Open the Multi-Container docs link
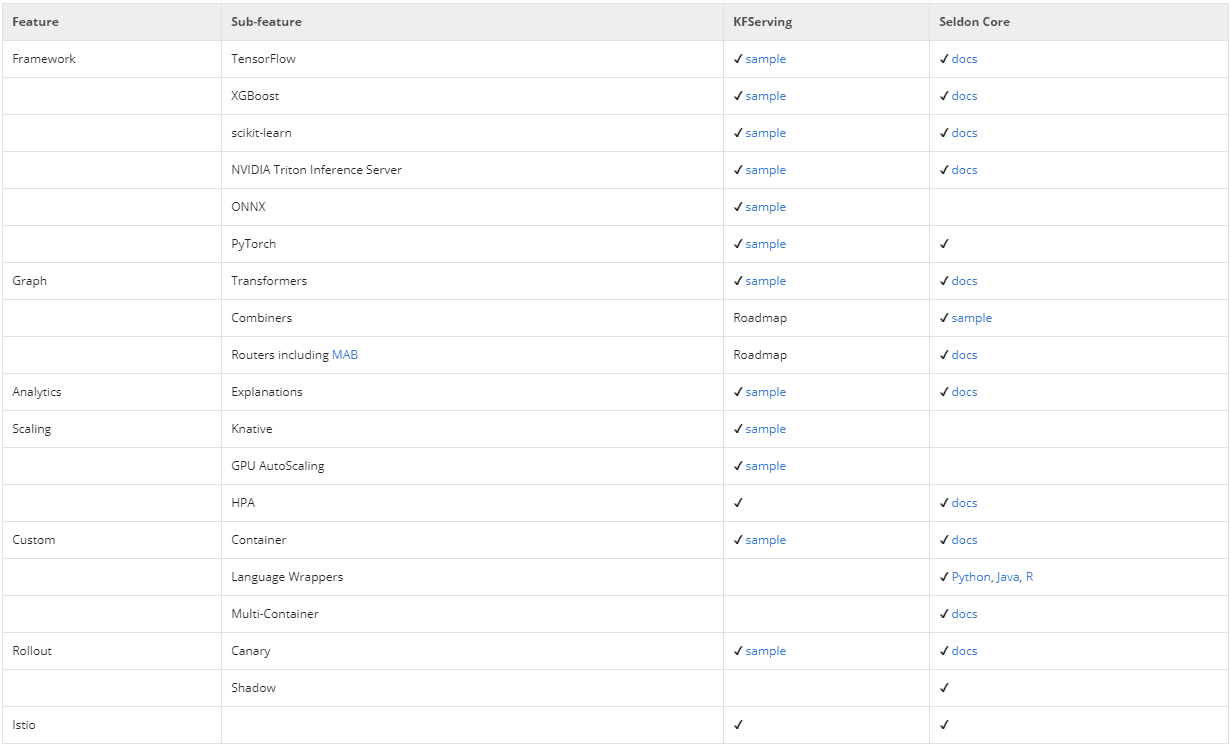 pyautogui.click(x=964, y=614)
